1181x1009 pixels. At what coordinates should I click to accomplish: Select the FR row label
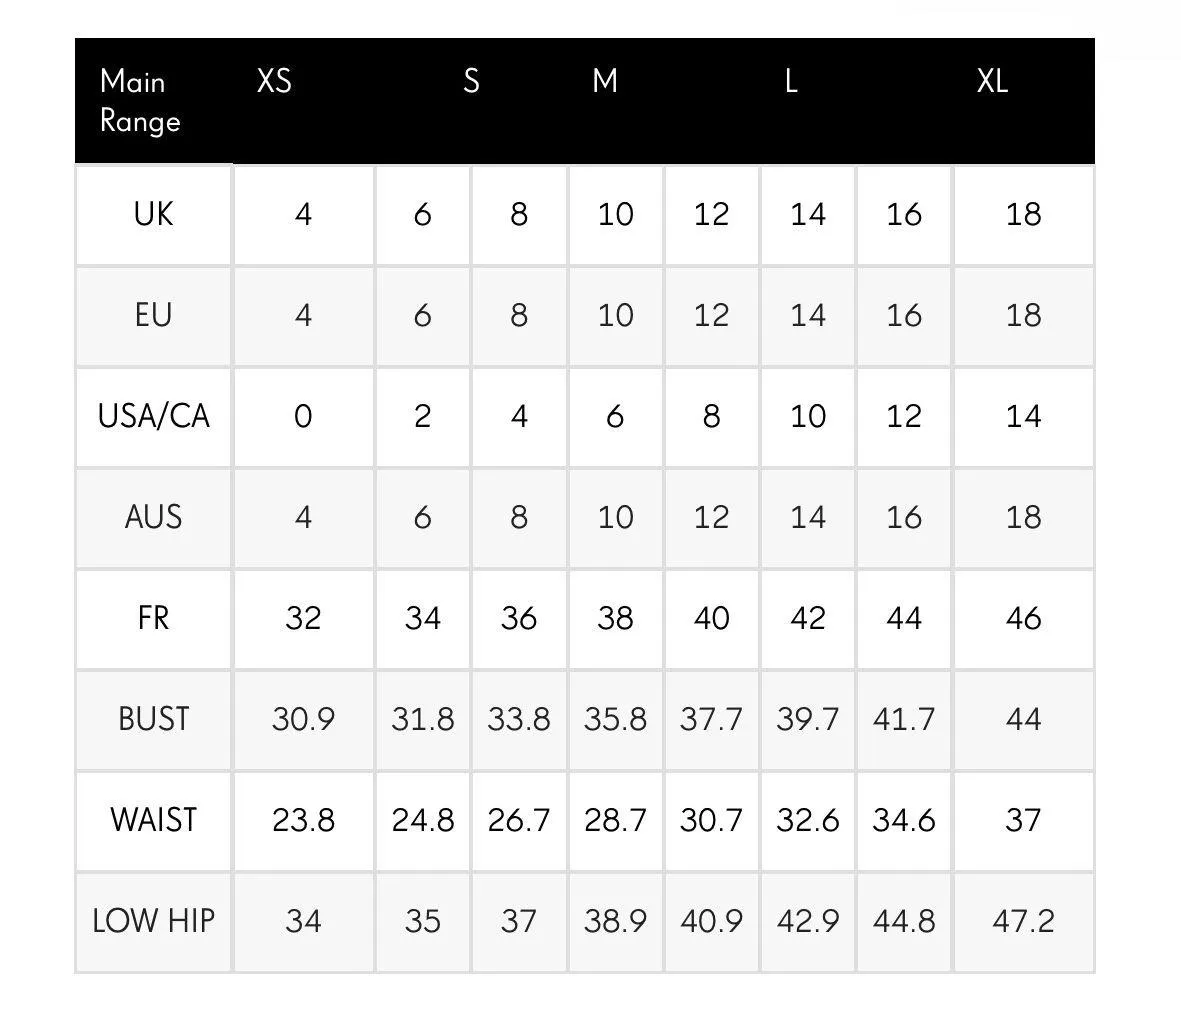click(153, 618)
